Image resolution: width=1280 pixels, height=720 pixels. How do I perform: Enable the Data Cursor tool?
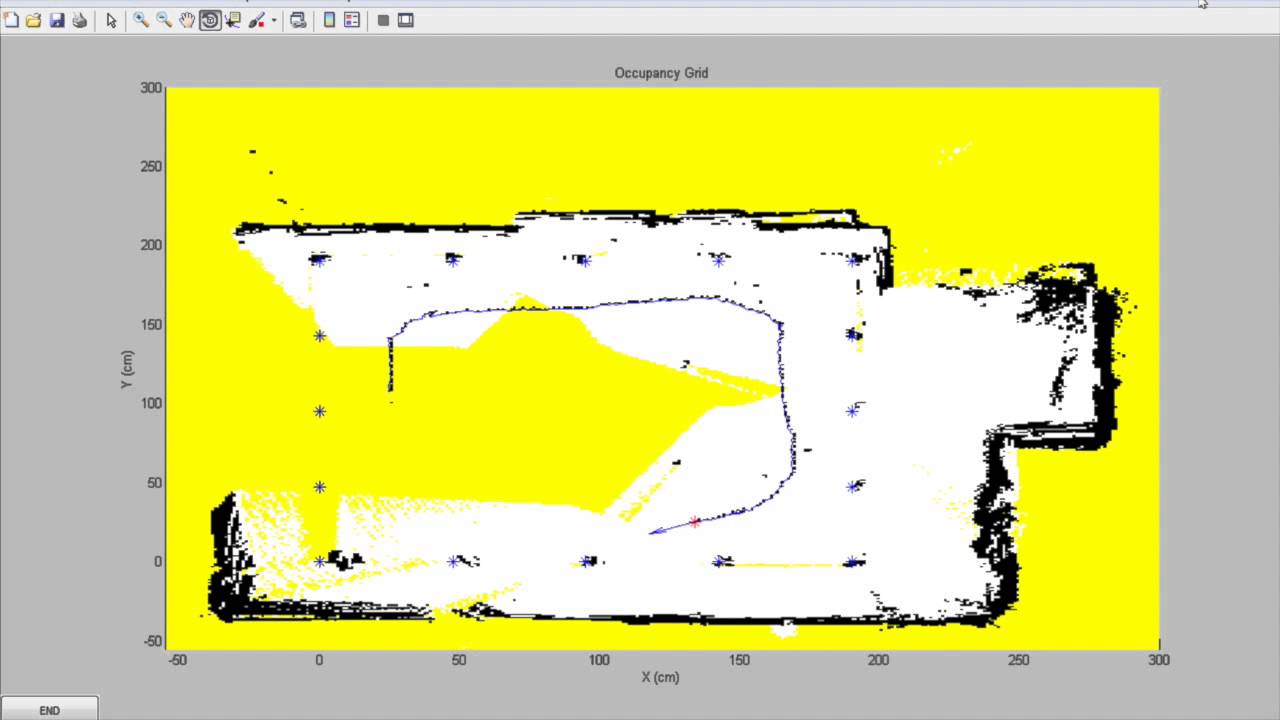tap(233, 20)
